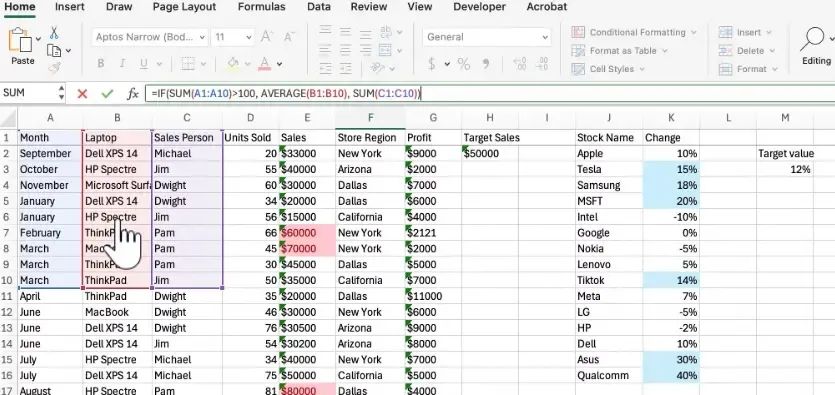Open the Cell Styles button

pyautogui.click(x=608, y=69)
